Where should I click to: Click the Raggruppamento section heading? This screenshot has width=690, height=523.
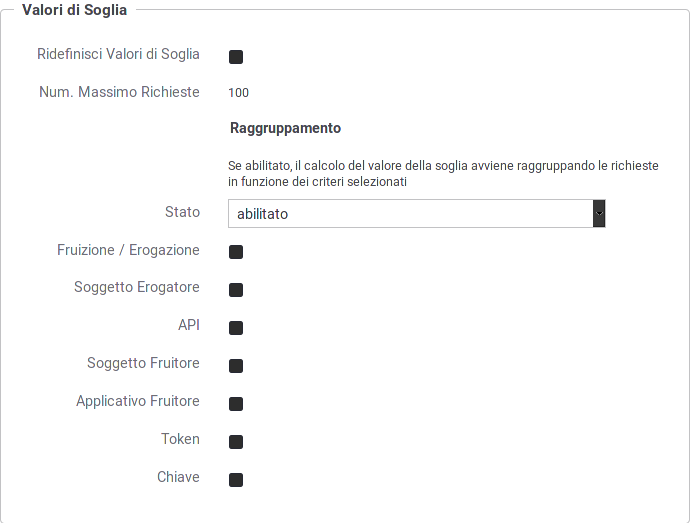pyautogui.click(x=285, y=128)
